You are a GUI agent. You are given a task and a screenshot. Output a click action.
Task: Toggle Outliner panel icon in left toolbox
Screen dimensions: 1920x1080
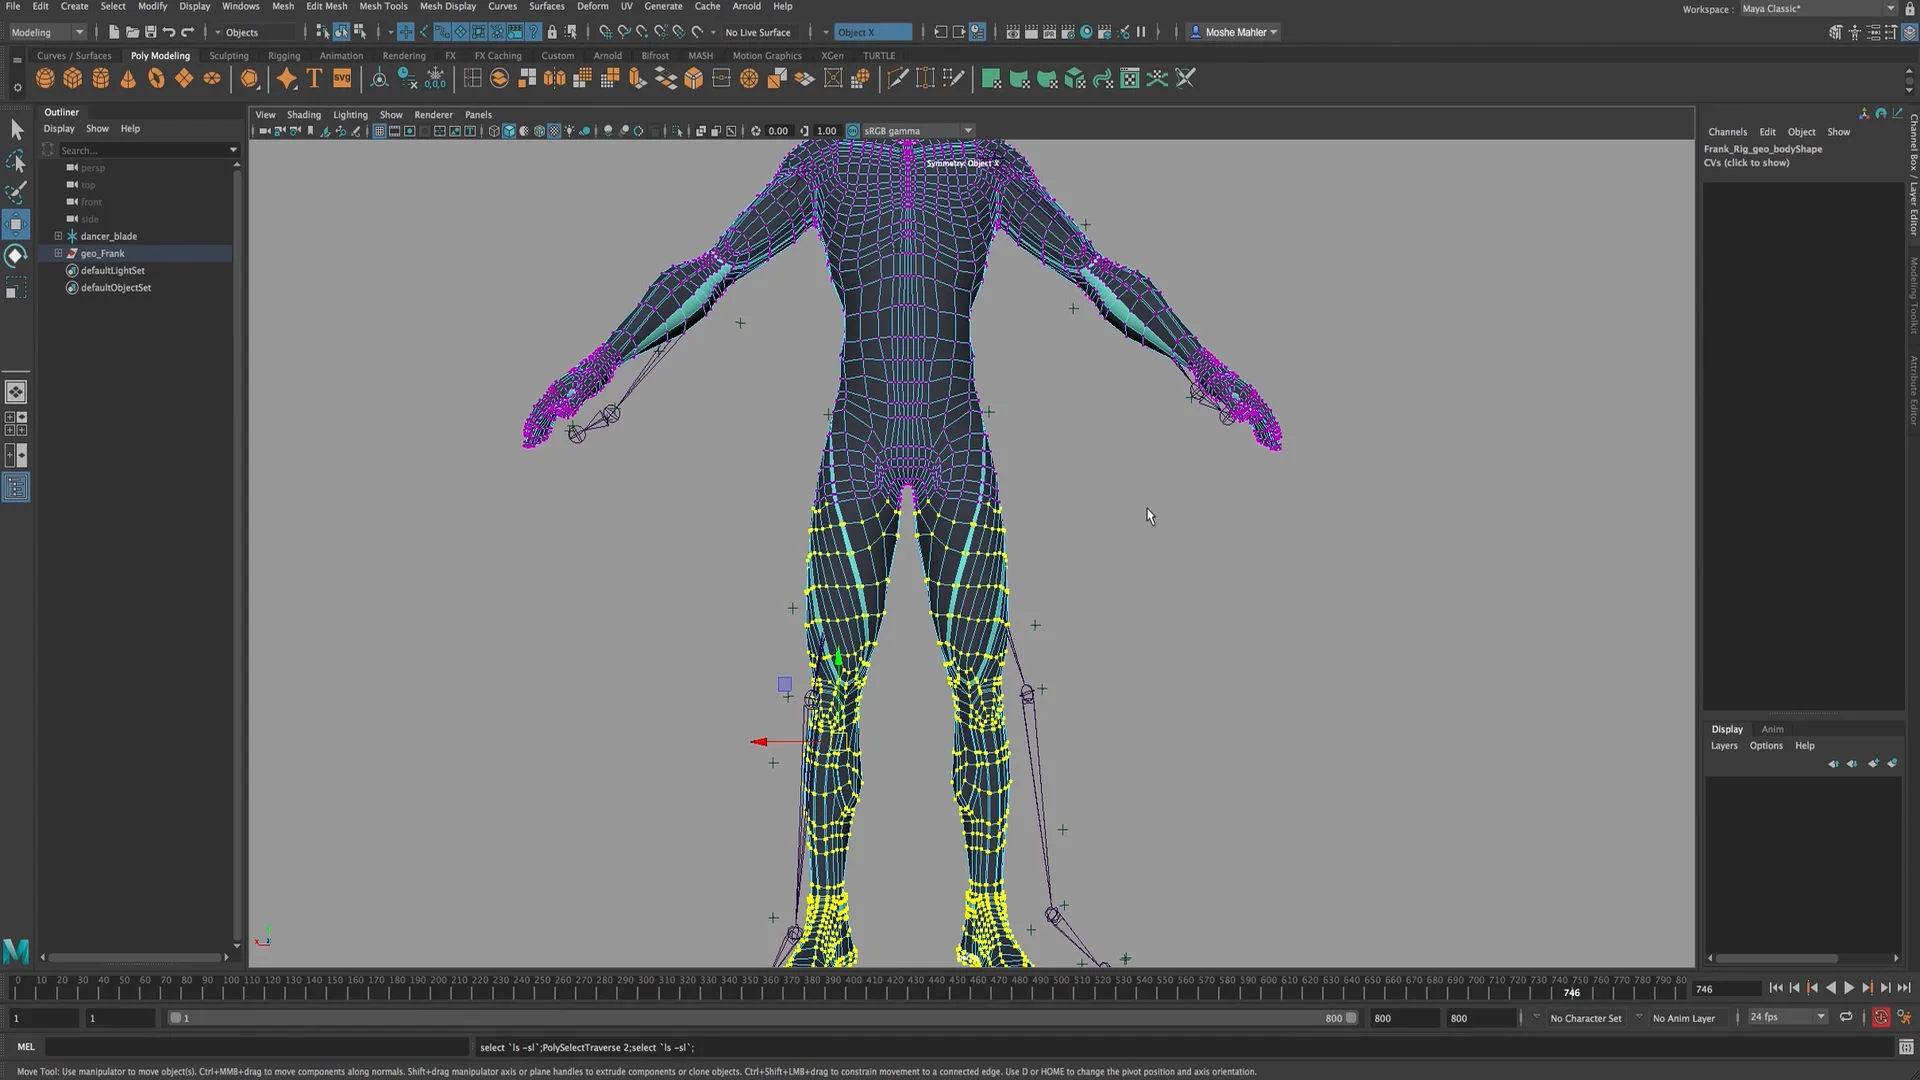(16, 488)
